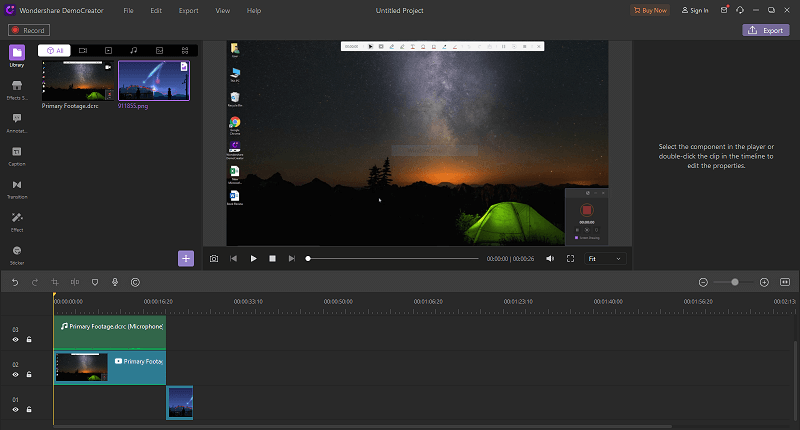Open the Effects Store panel
800x430 pixels.
[17, 90]
